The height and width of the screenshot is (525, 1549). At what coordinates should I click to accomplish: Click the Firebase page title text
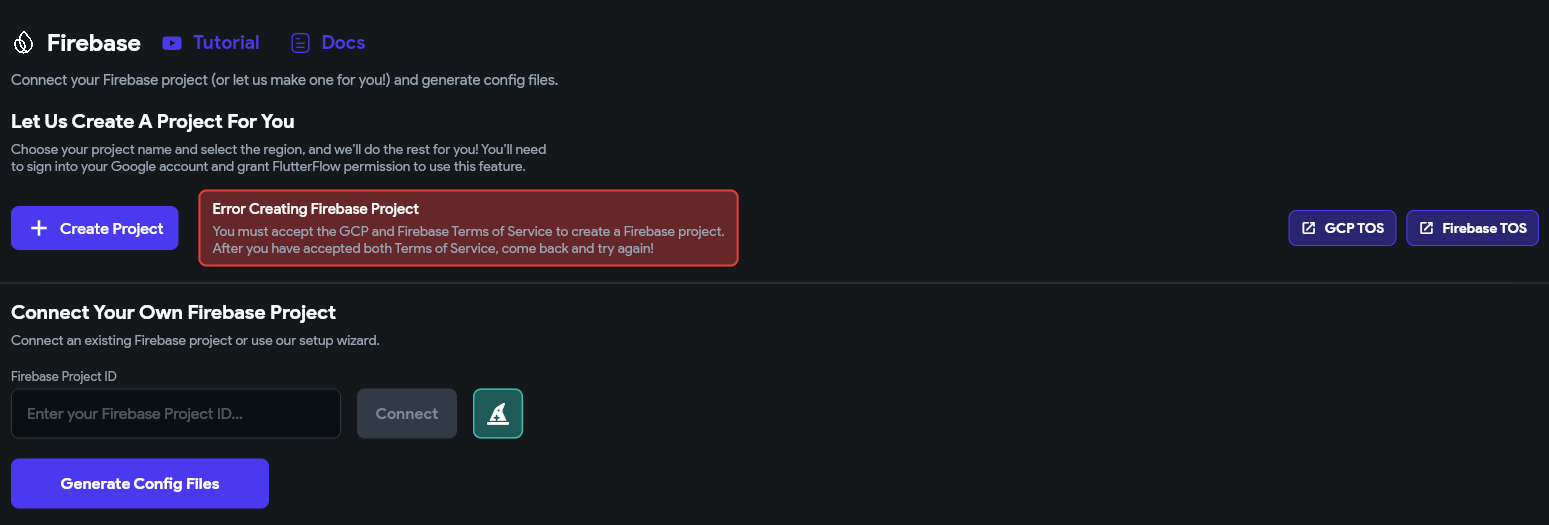tap(94, 43)
